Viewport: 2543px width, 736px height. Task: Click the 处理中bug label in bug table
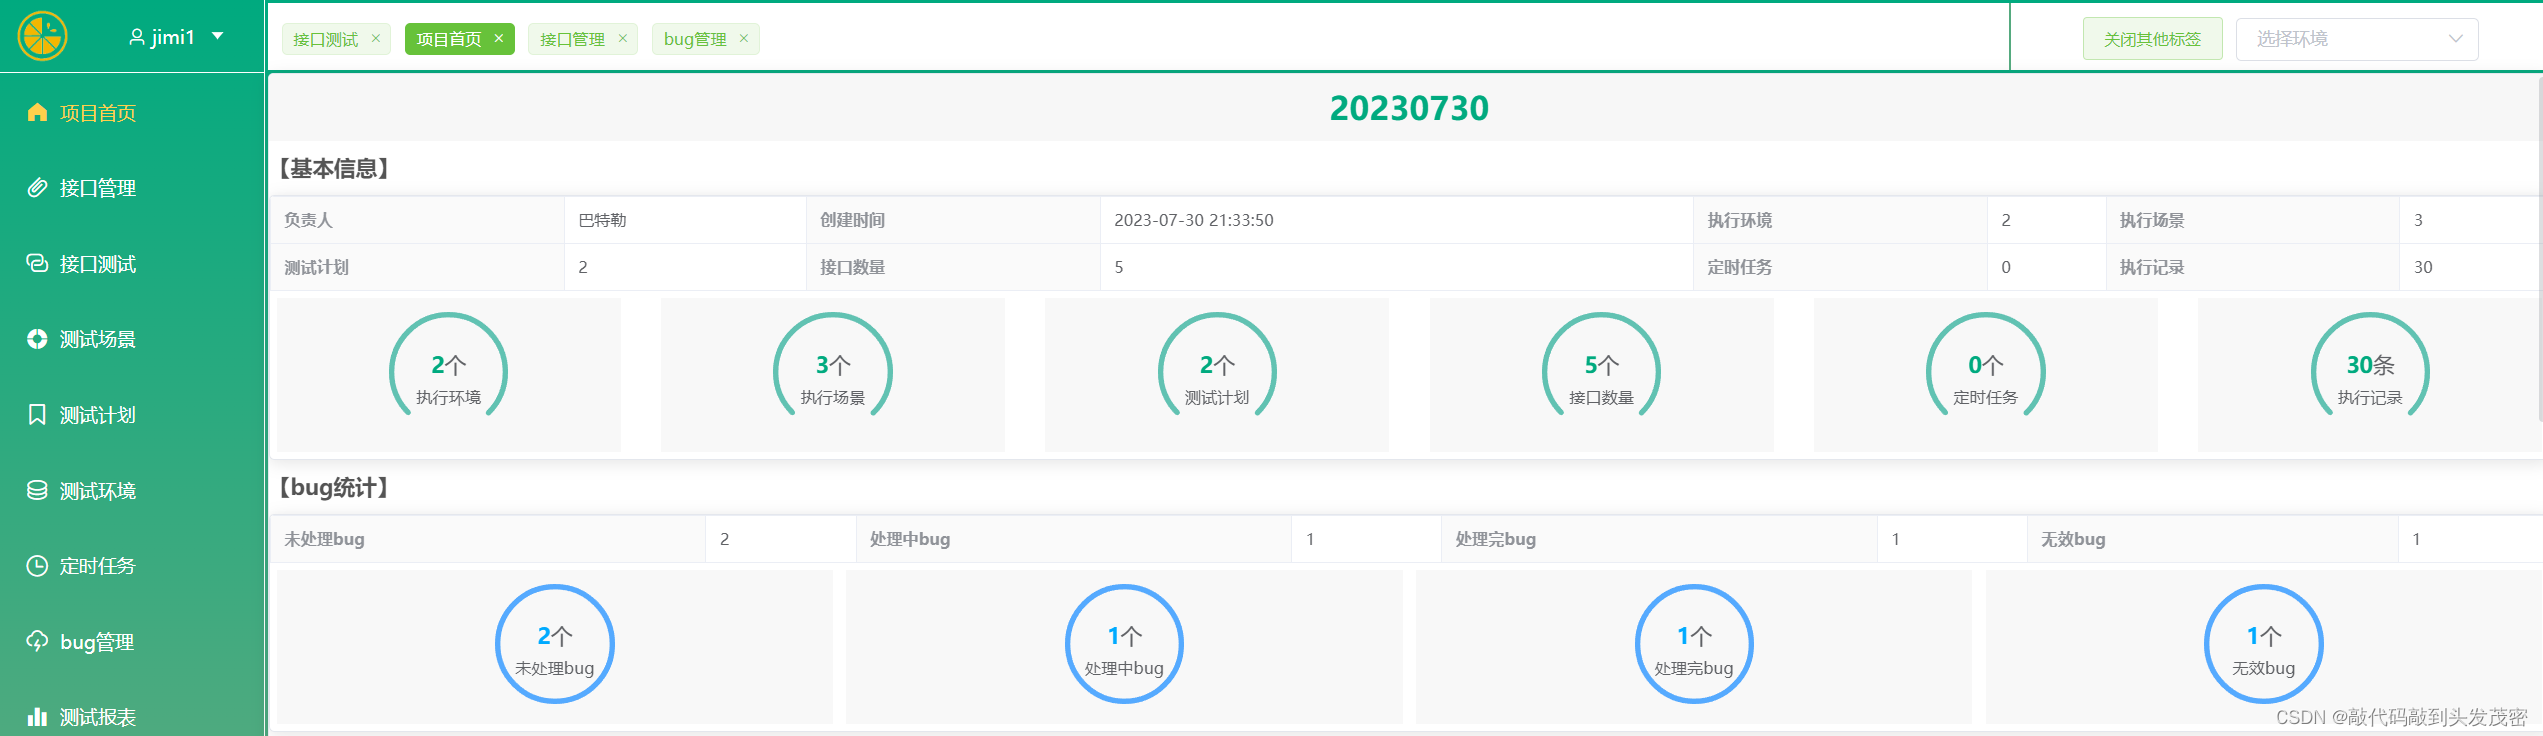pos(910,539)
